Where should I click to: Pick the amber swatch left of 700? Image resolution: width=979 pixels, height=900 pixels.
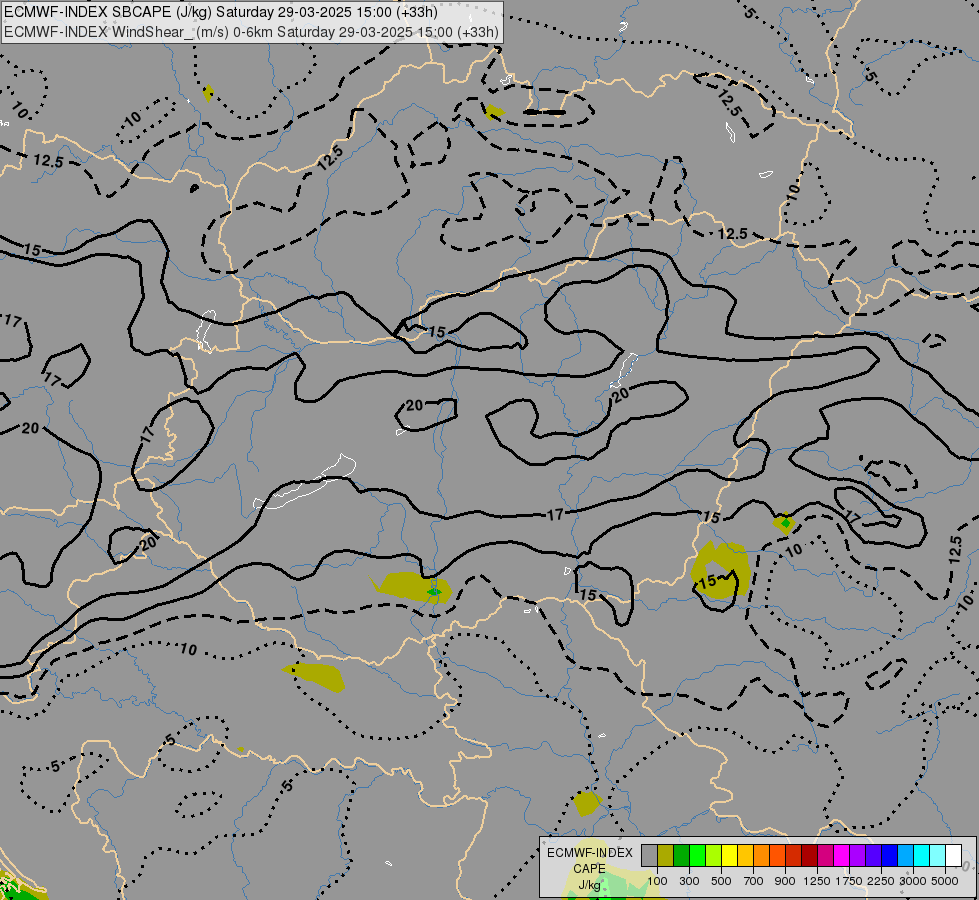745,856
